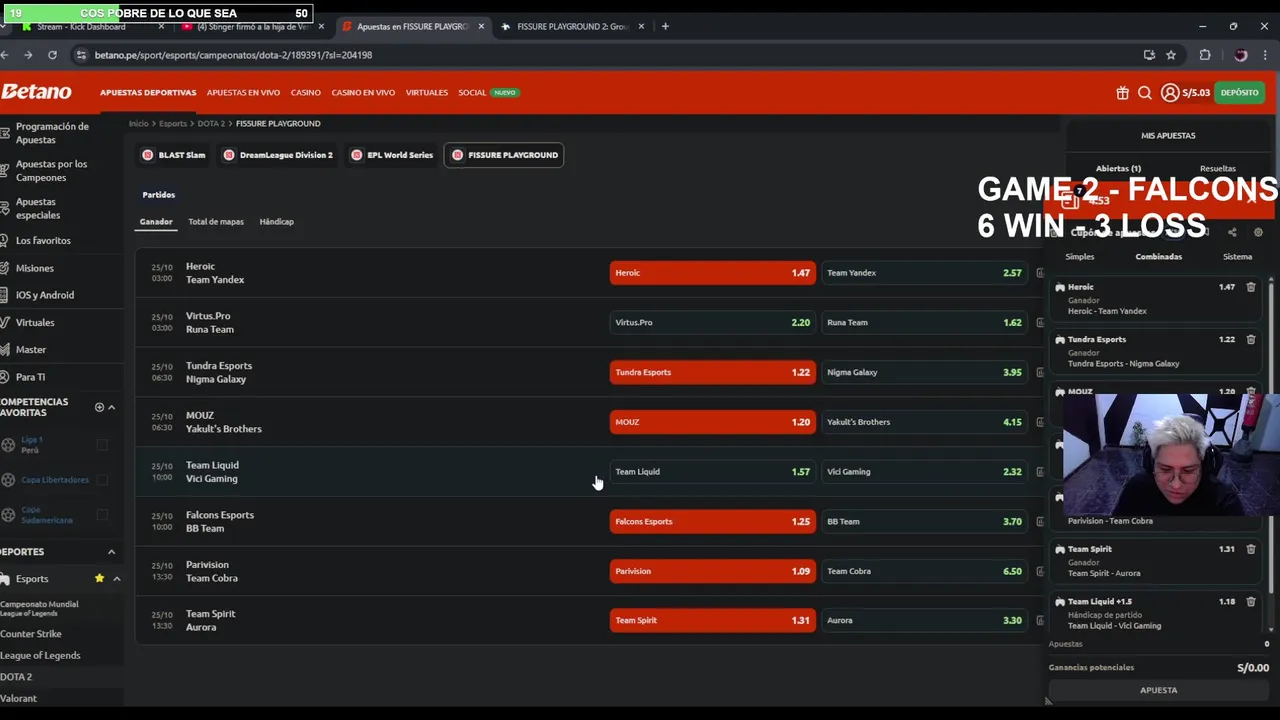1280x720 pixels.
Task: Open the browser extensions puzzle icon
Action: coord(1205,55)
